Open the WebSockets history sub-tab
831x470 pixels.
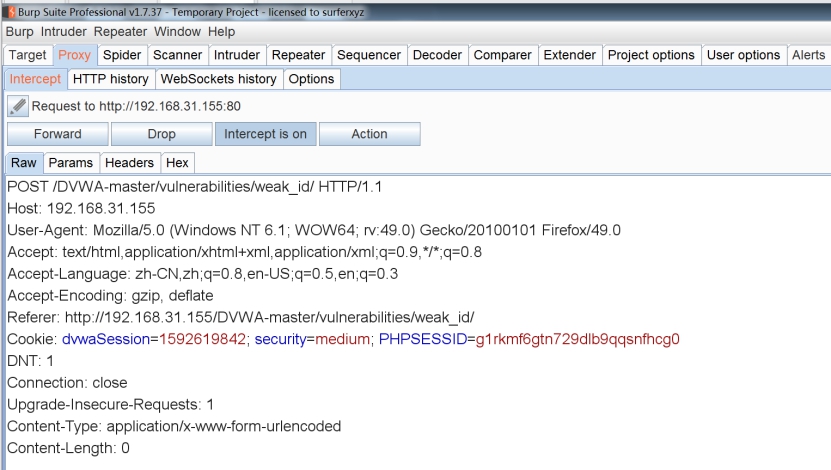[x=219, y=79]
